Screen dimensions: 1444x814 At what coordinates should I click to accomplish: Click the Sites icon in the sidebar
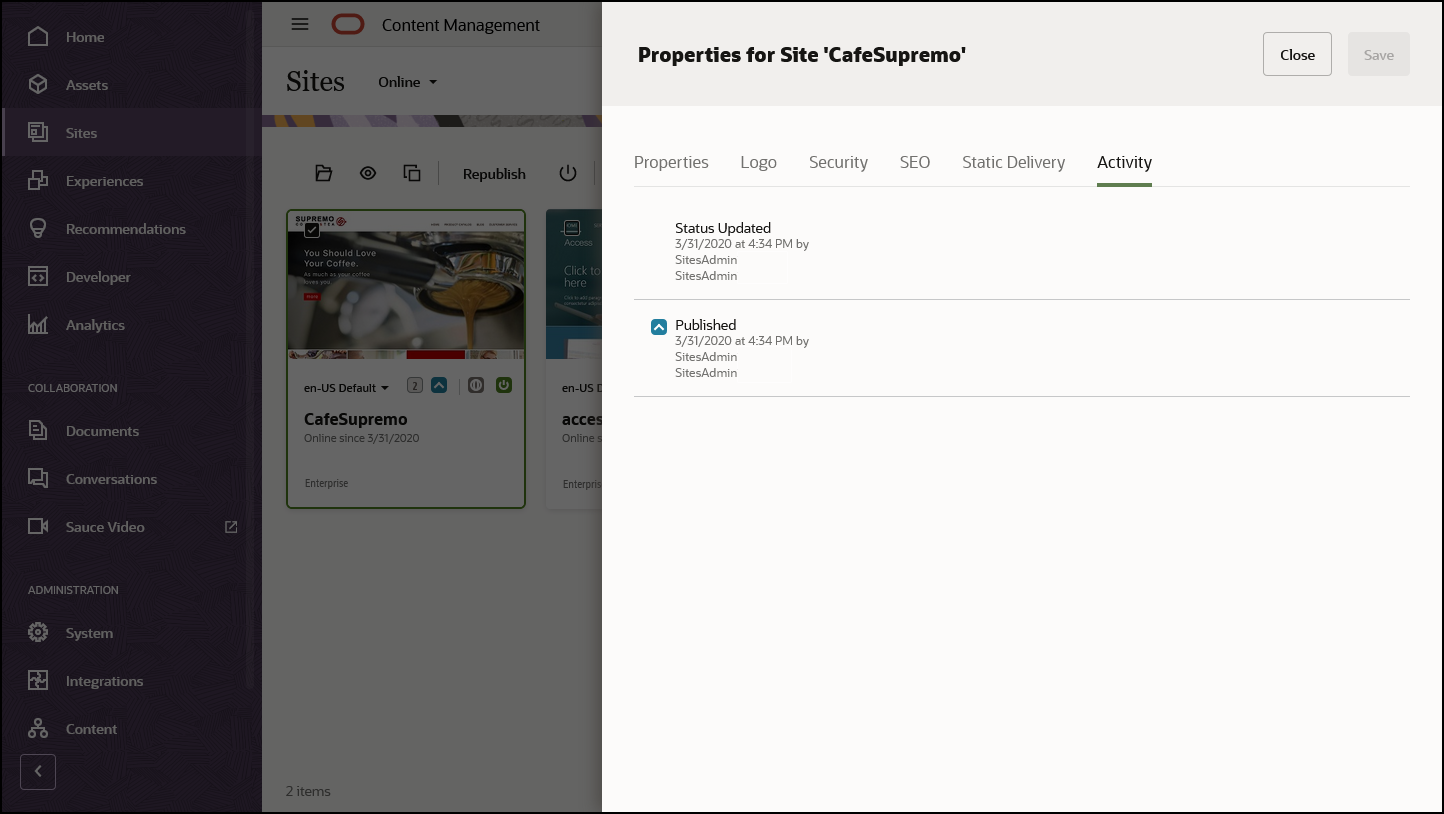click(38, 133)
